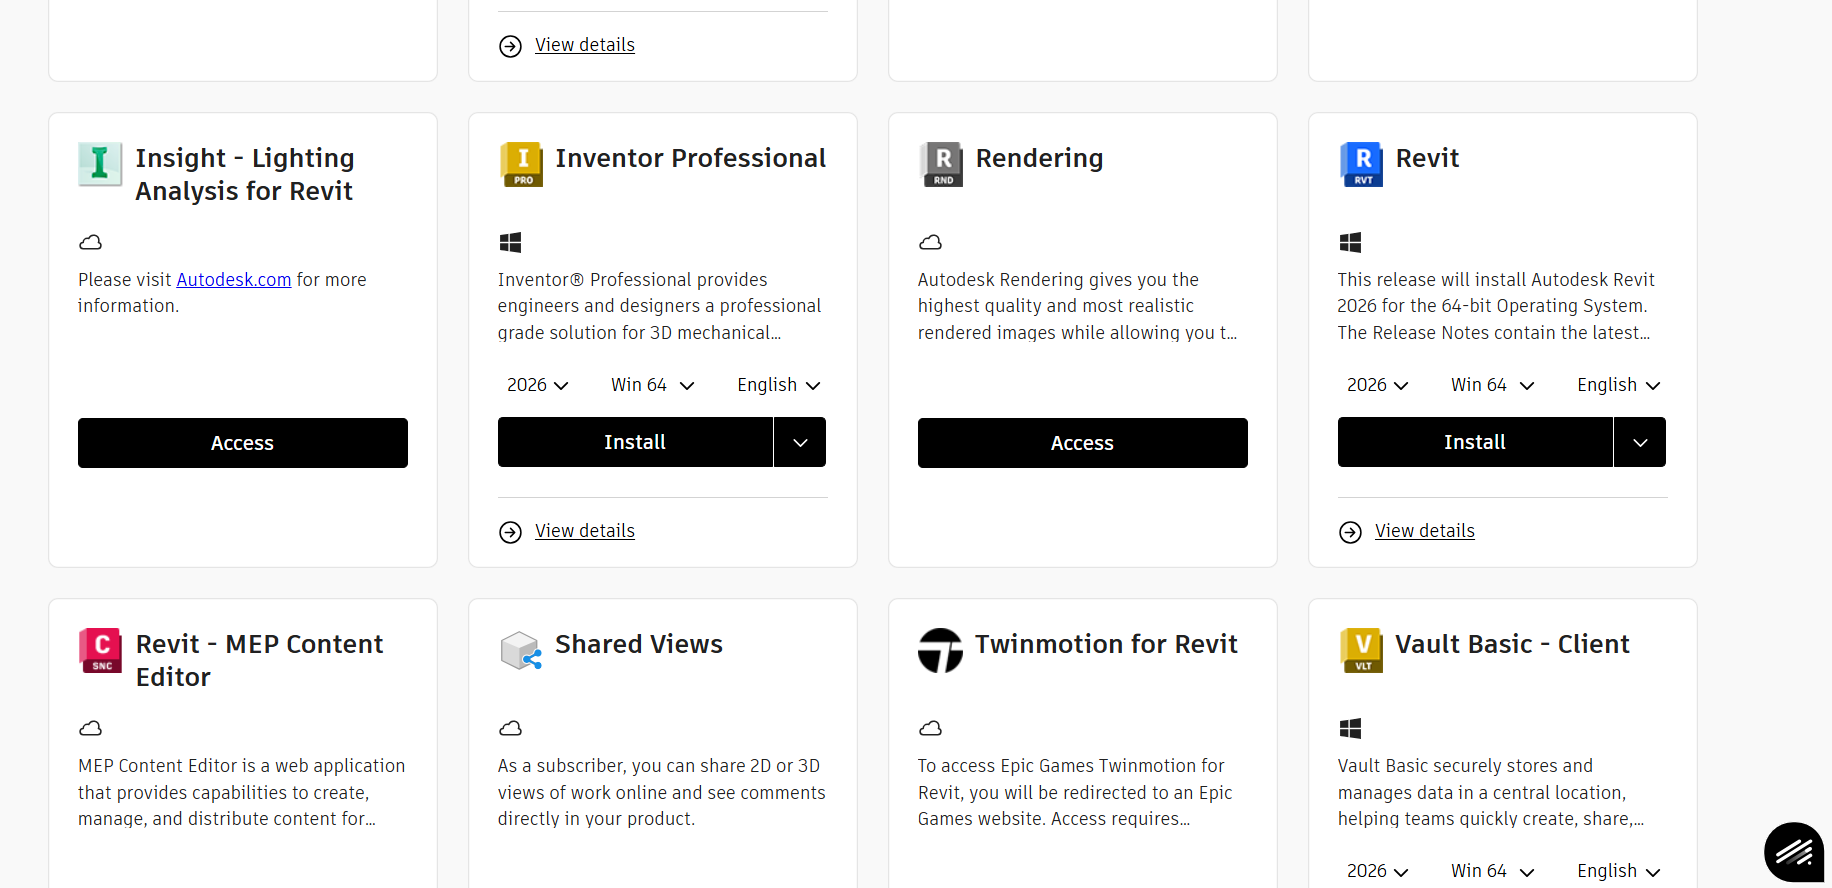The height and width of the screenshot is (888, 1832).
Task: Click the Vault Basic Client icon
Action: (1361, 650)
